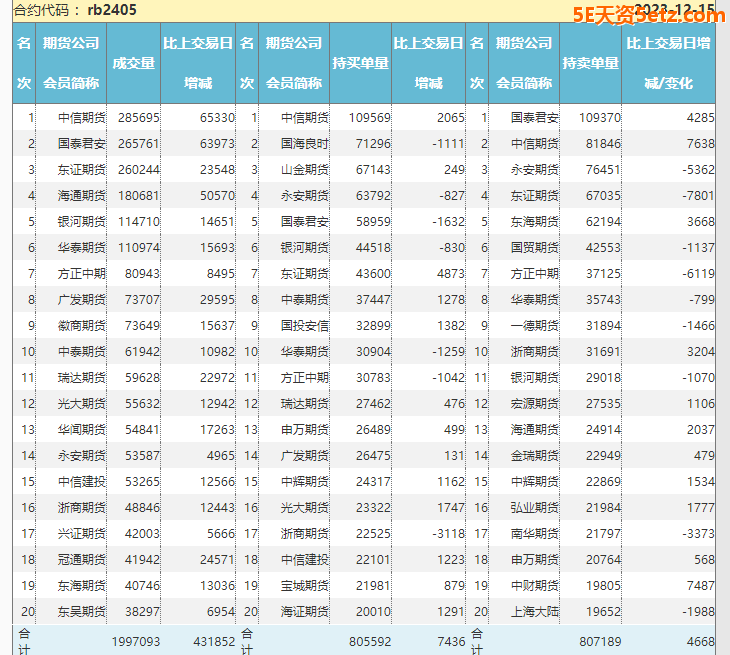Select 上海大陆 in short positions list
The width and height of the screenshot is (730, 655).
coord(534,612)
